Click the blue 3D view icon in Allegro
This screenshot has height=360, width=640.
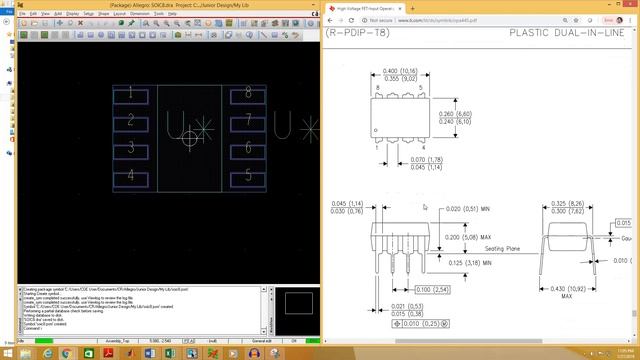click(x=219, y=23)
